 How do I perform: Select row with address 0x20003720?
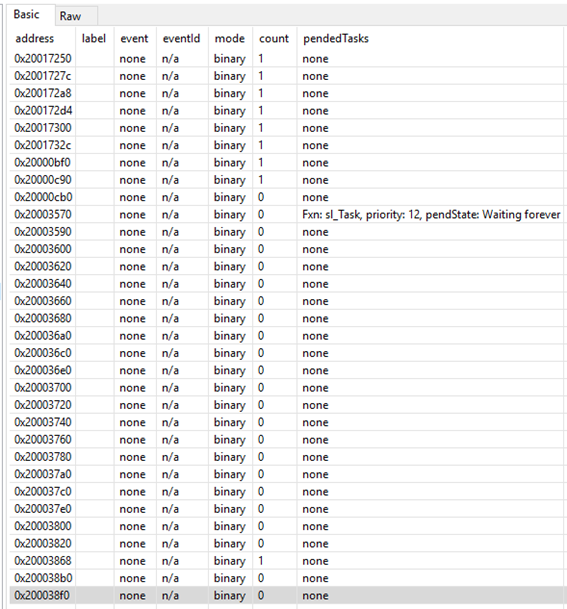(x=287, y=405)
